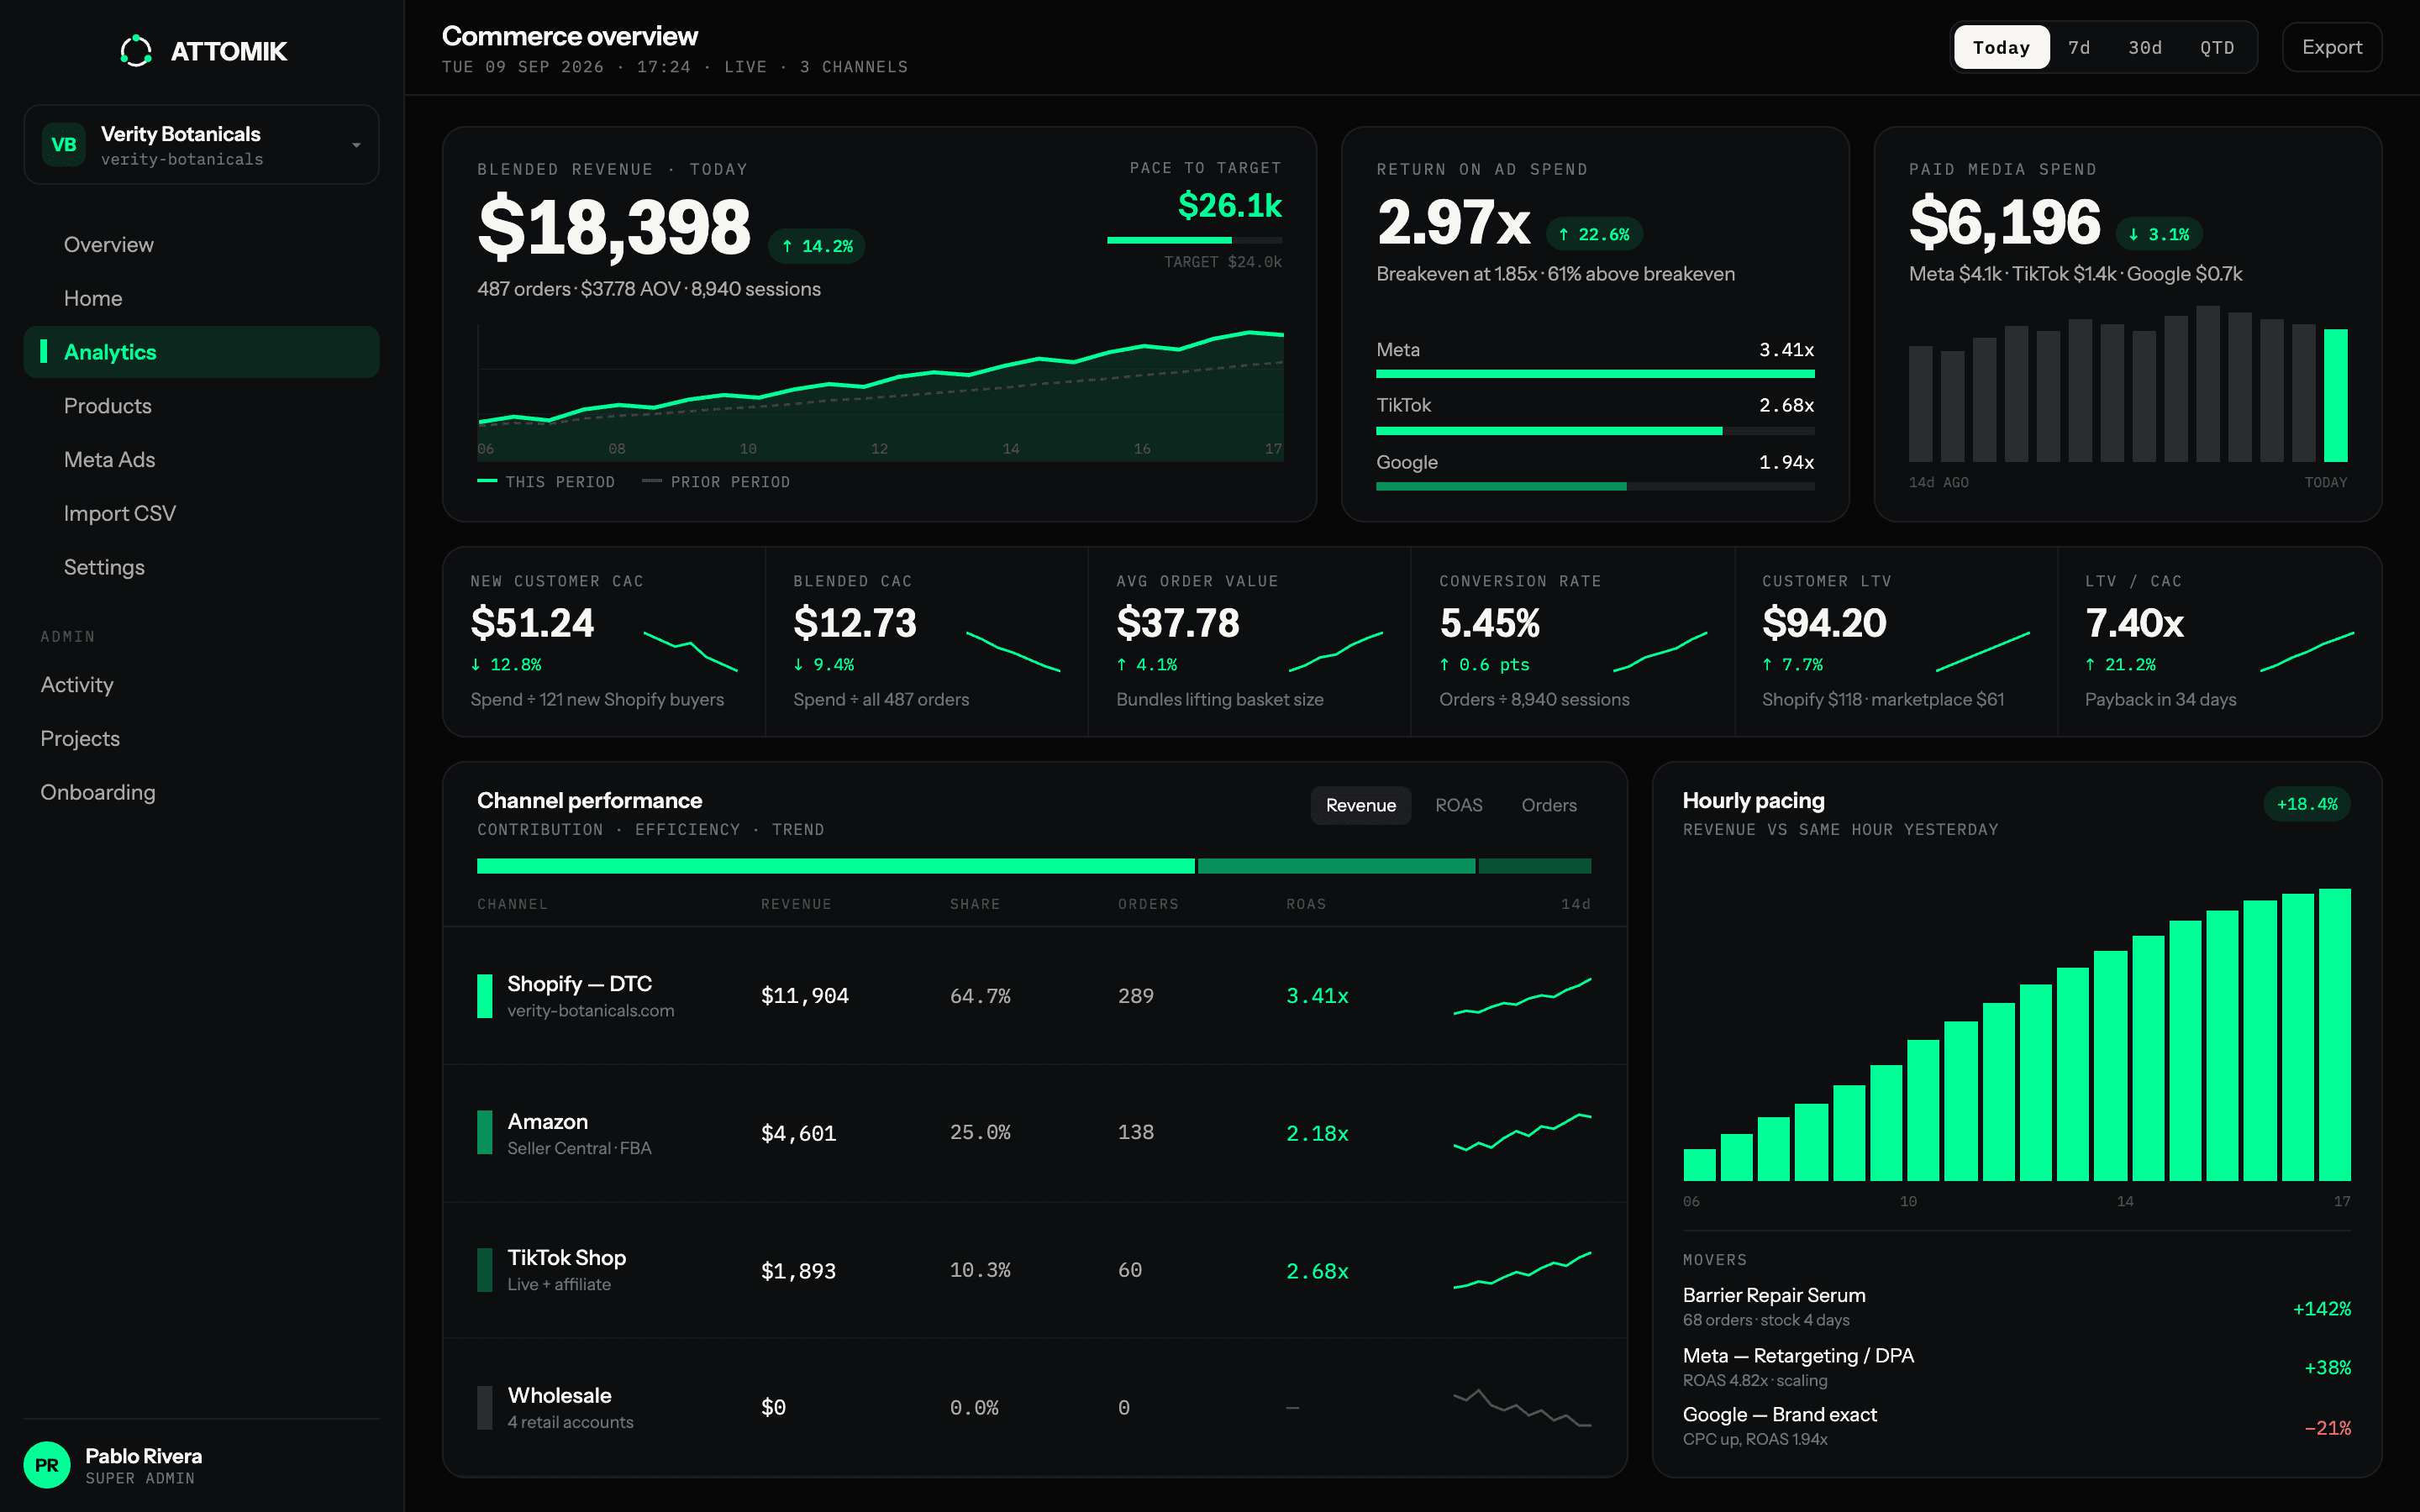The width and height of the screenshot is (2420, 1512).
Task: Click the Share column header
Action: (975, 904)
